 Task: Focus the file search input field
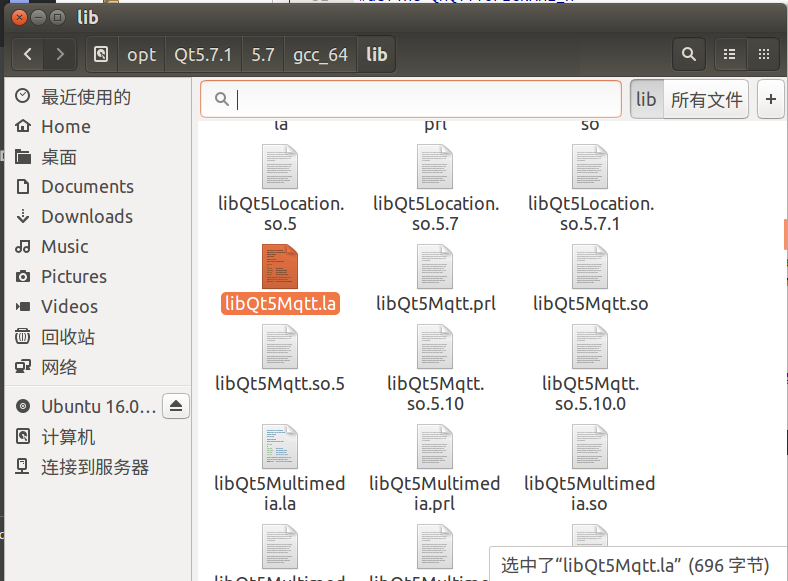click(x=411, y=99)
